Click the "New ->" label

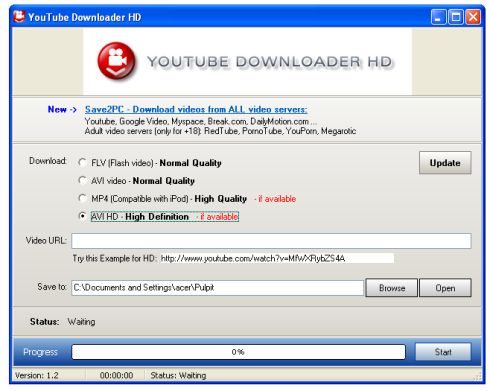pos(62,109)
